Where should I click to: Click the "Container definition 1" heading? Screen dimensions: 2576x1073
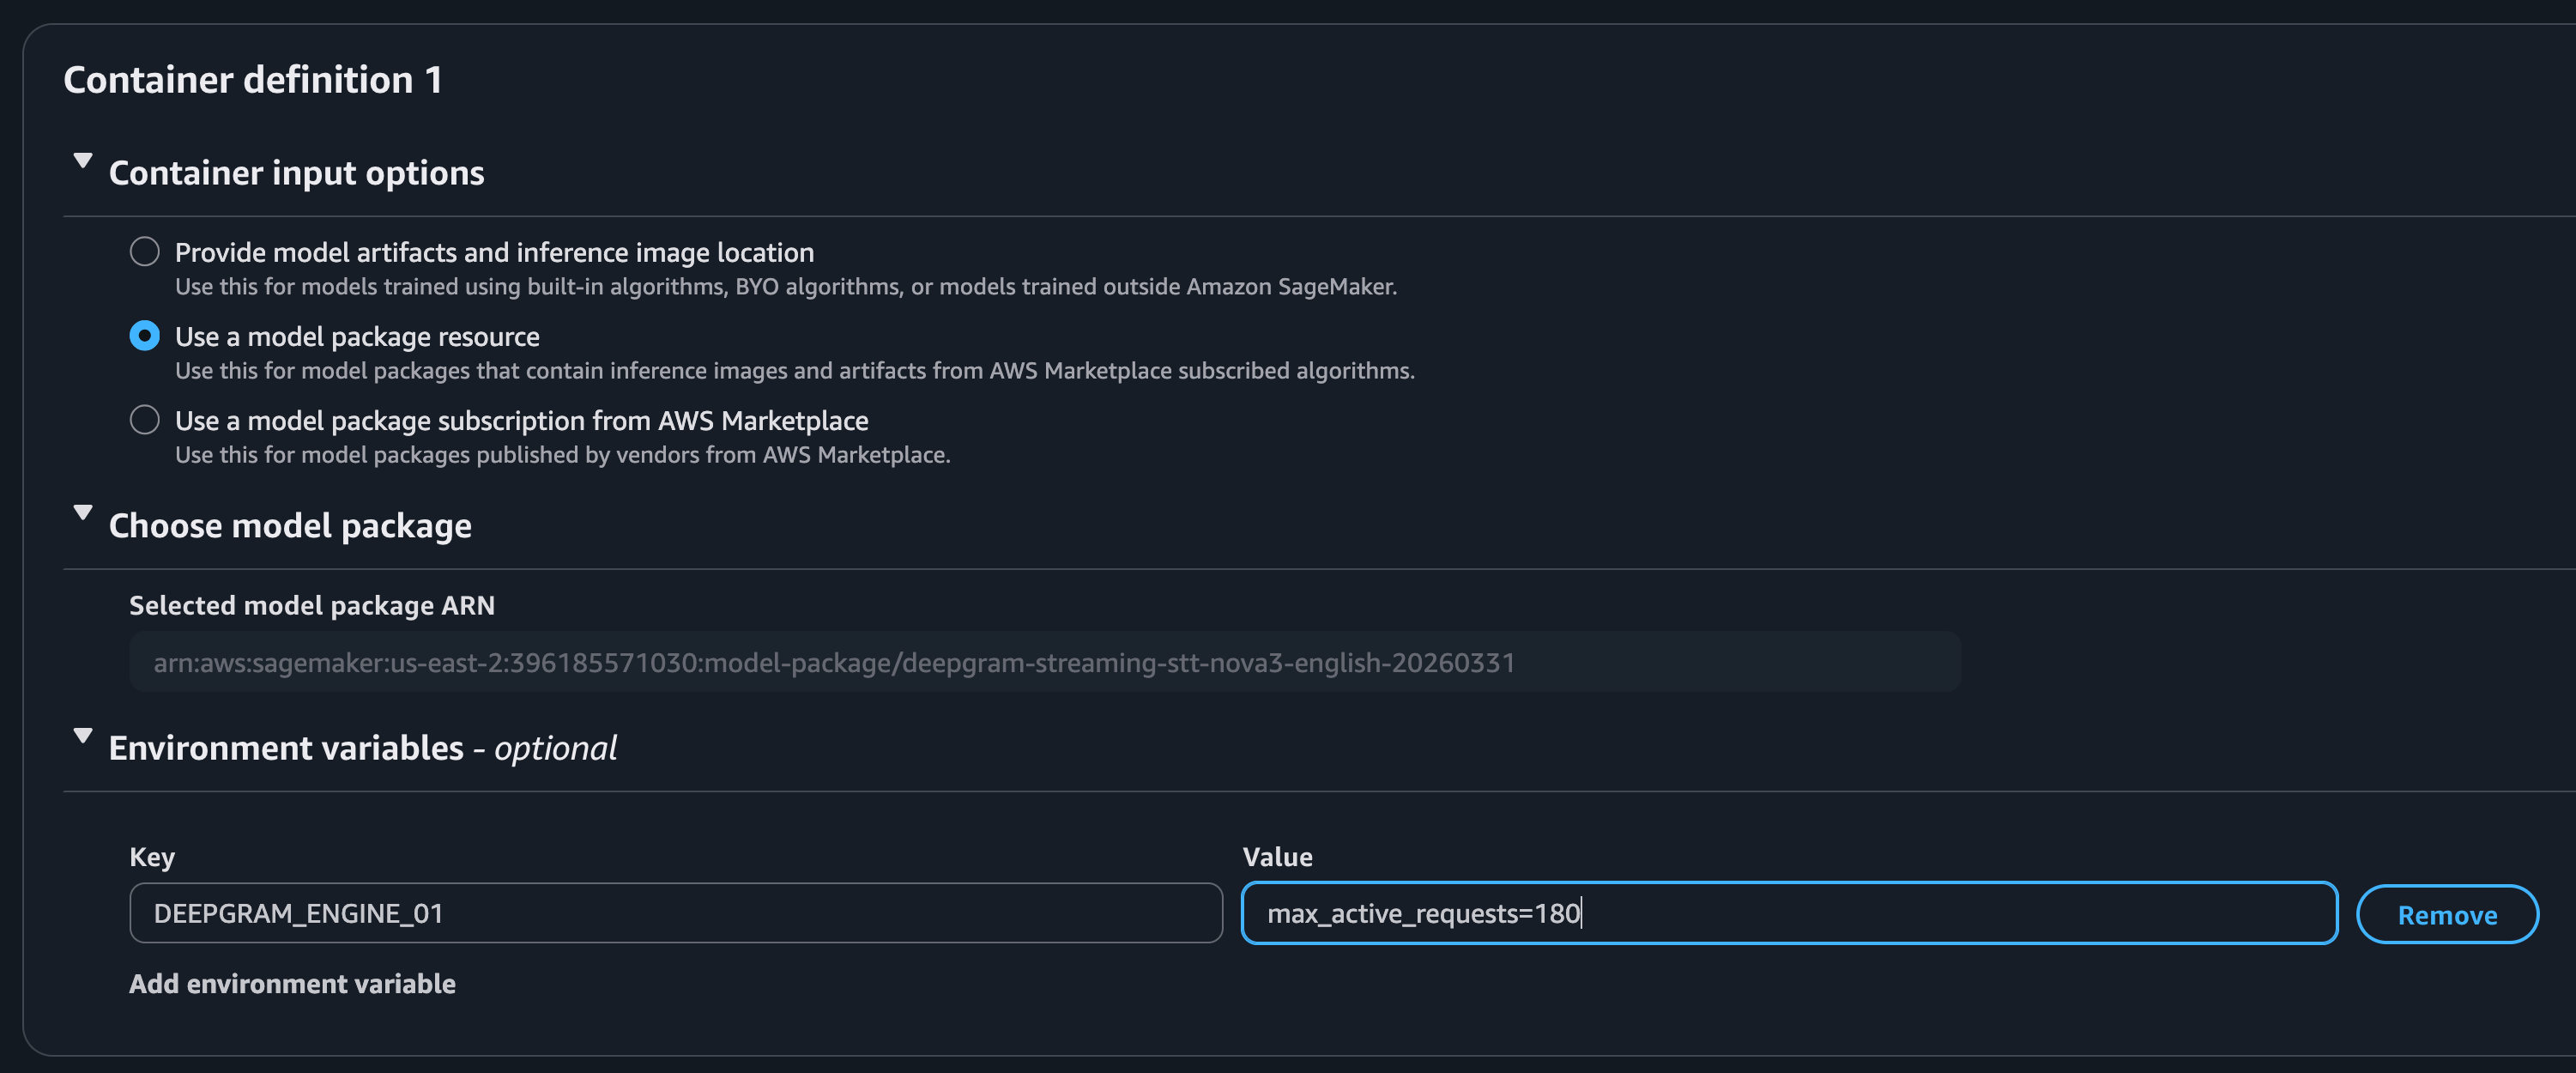tap(254, 79)
